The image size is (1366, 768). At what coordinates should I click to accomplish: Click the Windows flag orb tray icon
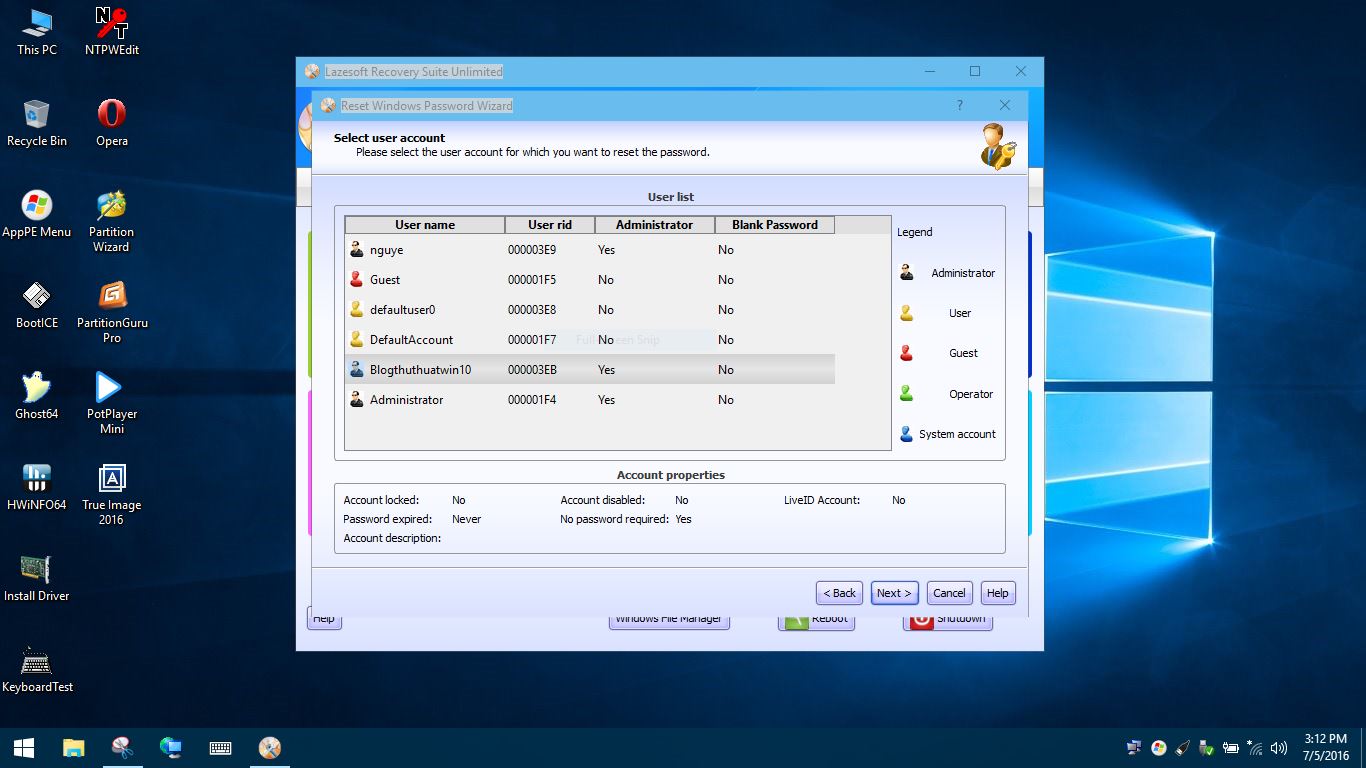click(1159, 748)
